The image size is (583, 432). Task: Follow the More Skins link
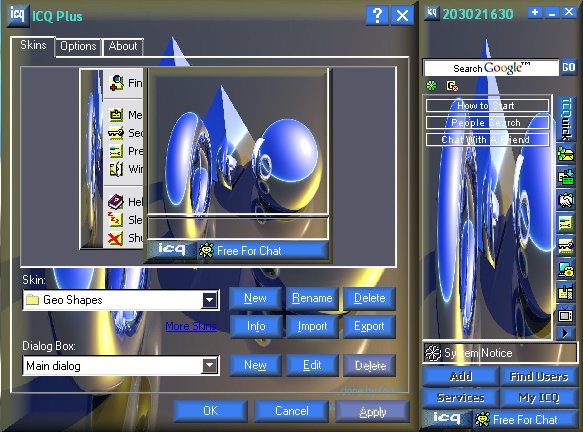191,326
